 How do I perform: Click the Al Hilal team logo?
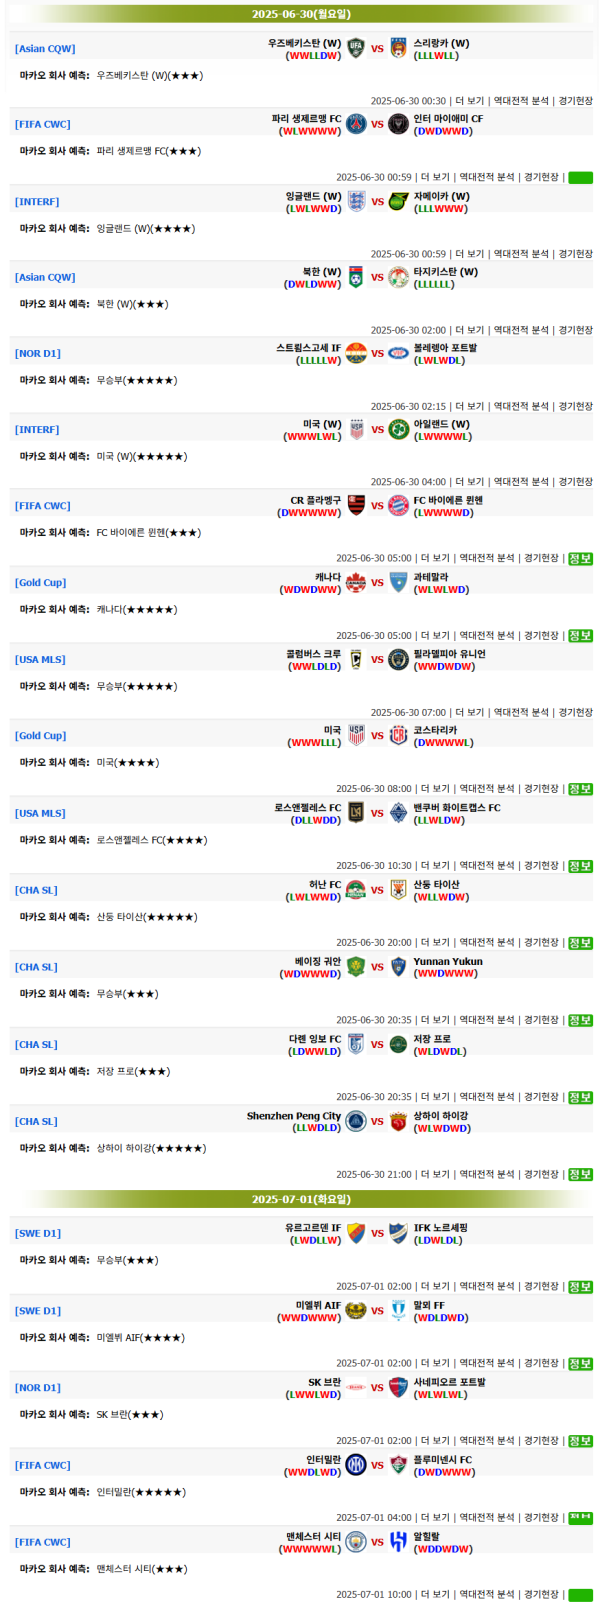tap(398, 1542)
